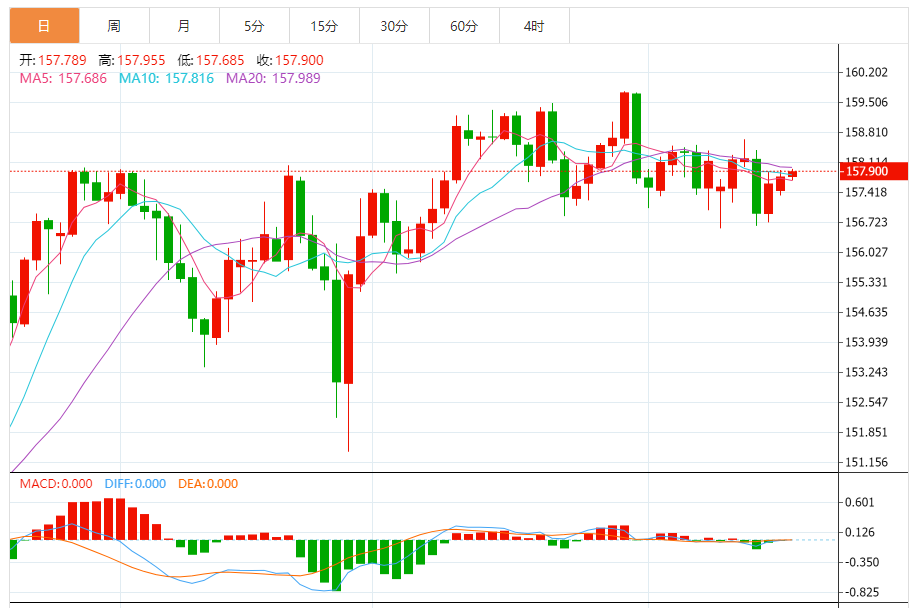Click the 低:157.685 low price text
915x608 pixels.
pyautogui.click(x=211, y=60)
